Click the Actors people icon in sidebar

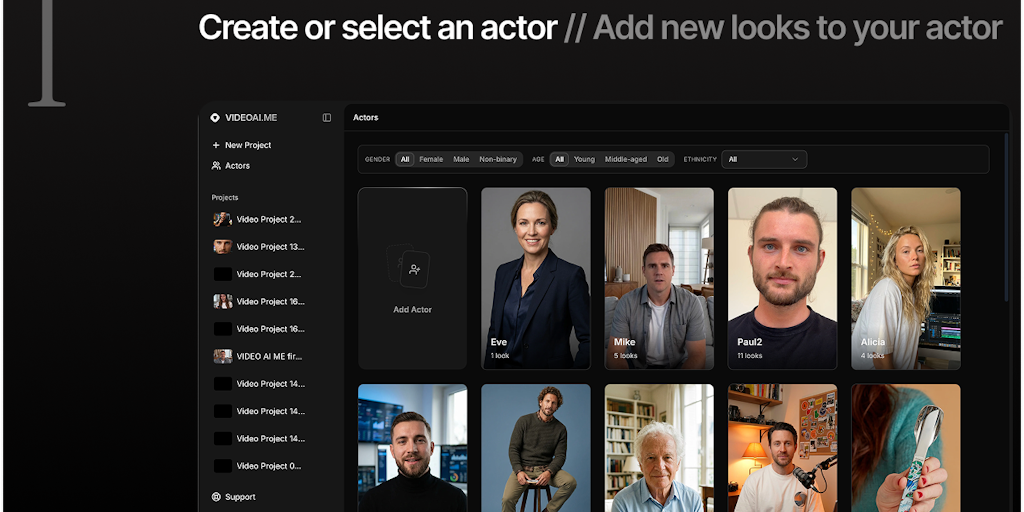(x=216, y=166)
